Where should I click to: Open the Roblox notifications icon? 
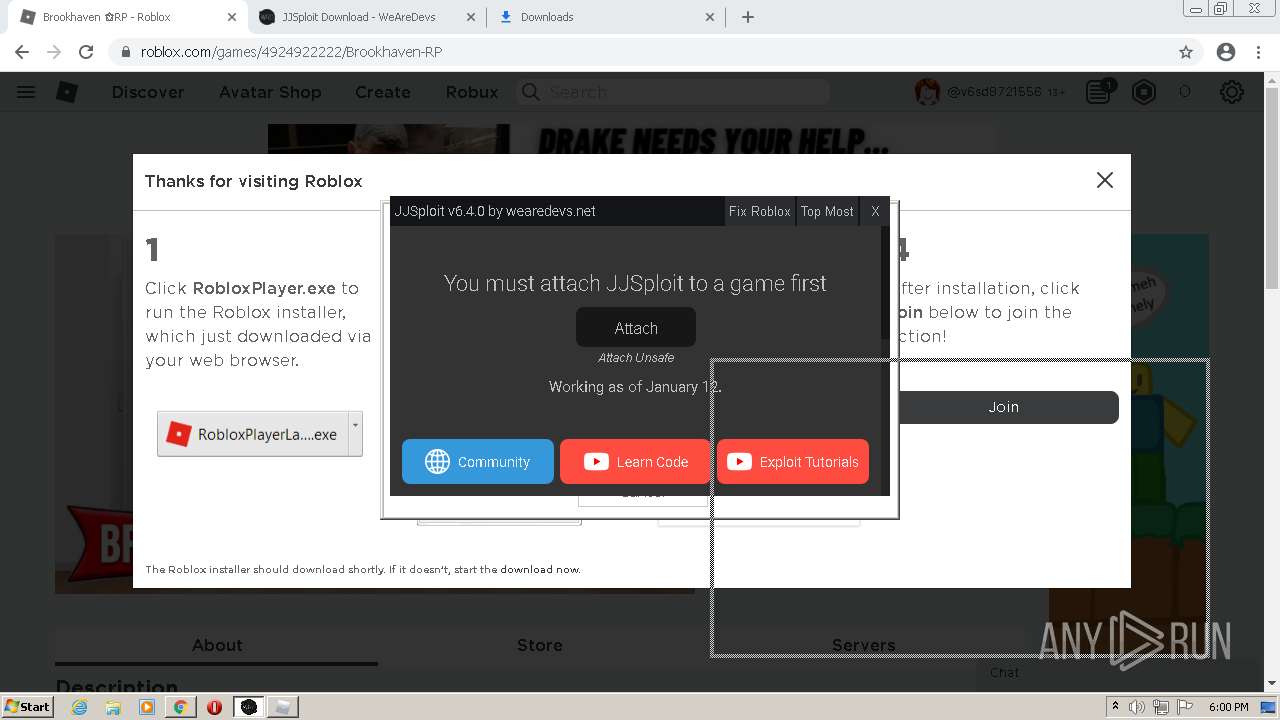[1100, 92]
